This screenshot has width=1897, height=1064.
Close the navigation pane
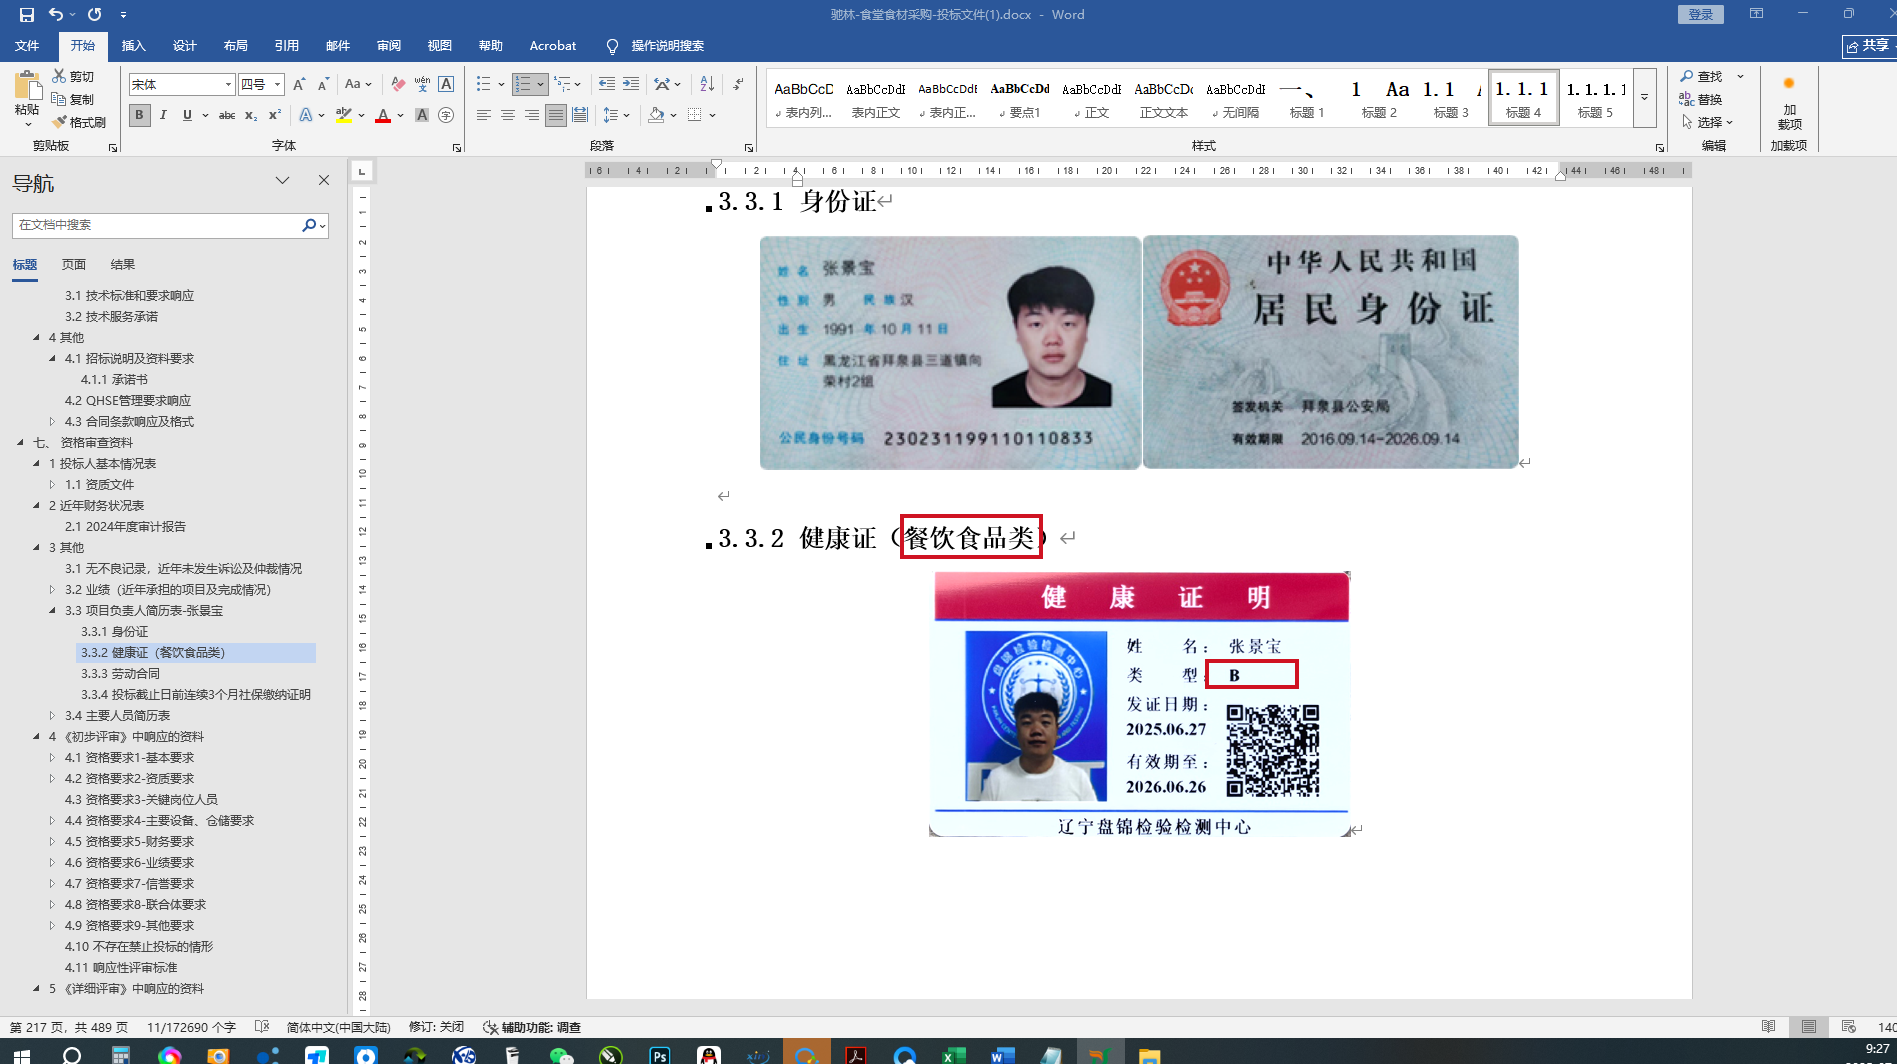pos(324,180)
